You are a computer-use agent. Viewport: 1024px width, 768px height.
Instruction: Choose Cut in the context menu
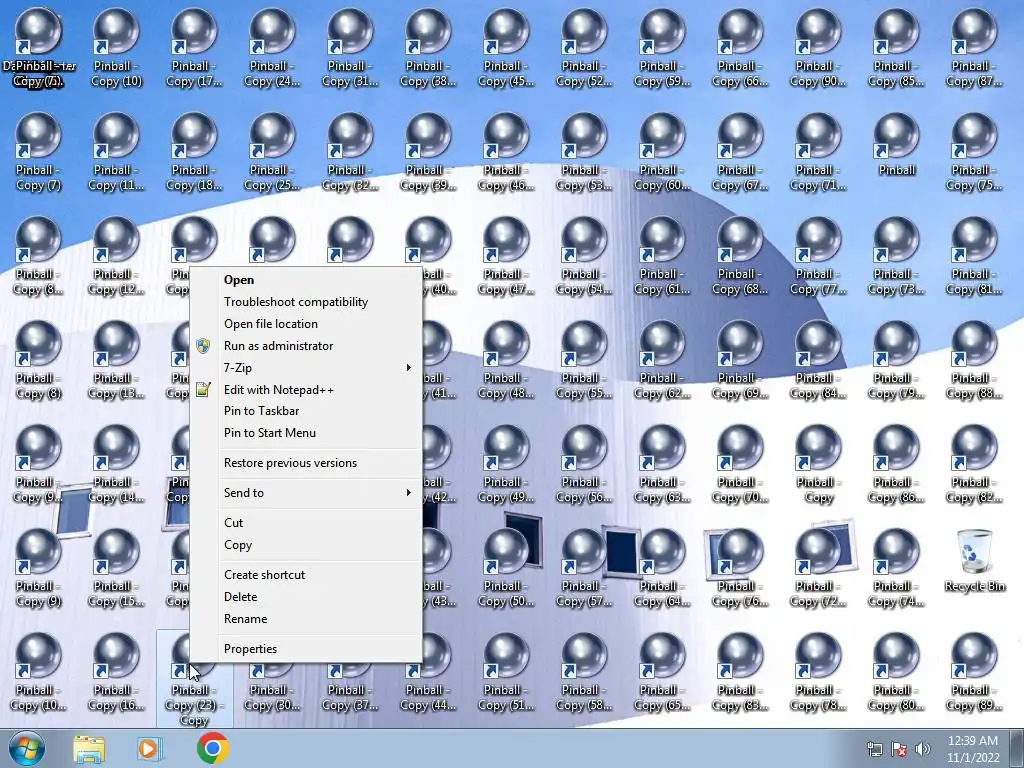(x=306, y=523)
